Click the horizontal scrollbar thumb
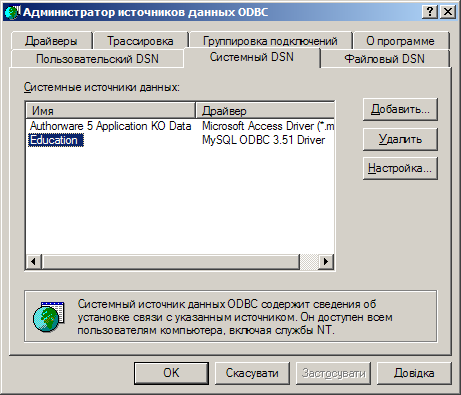 [171, 261]
